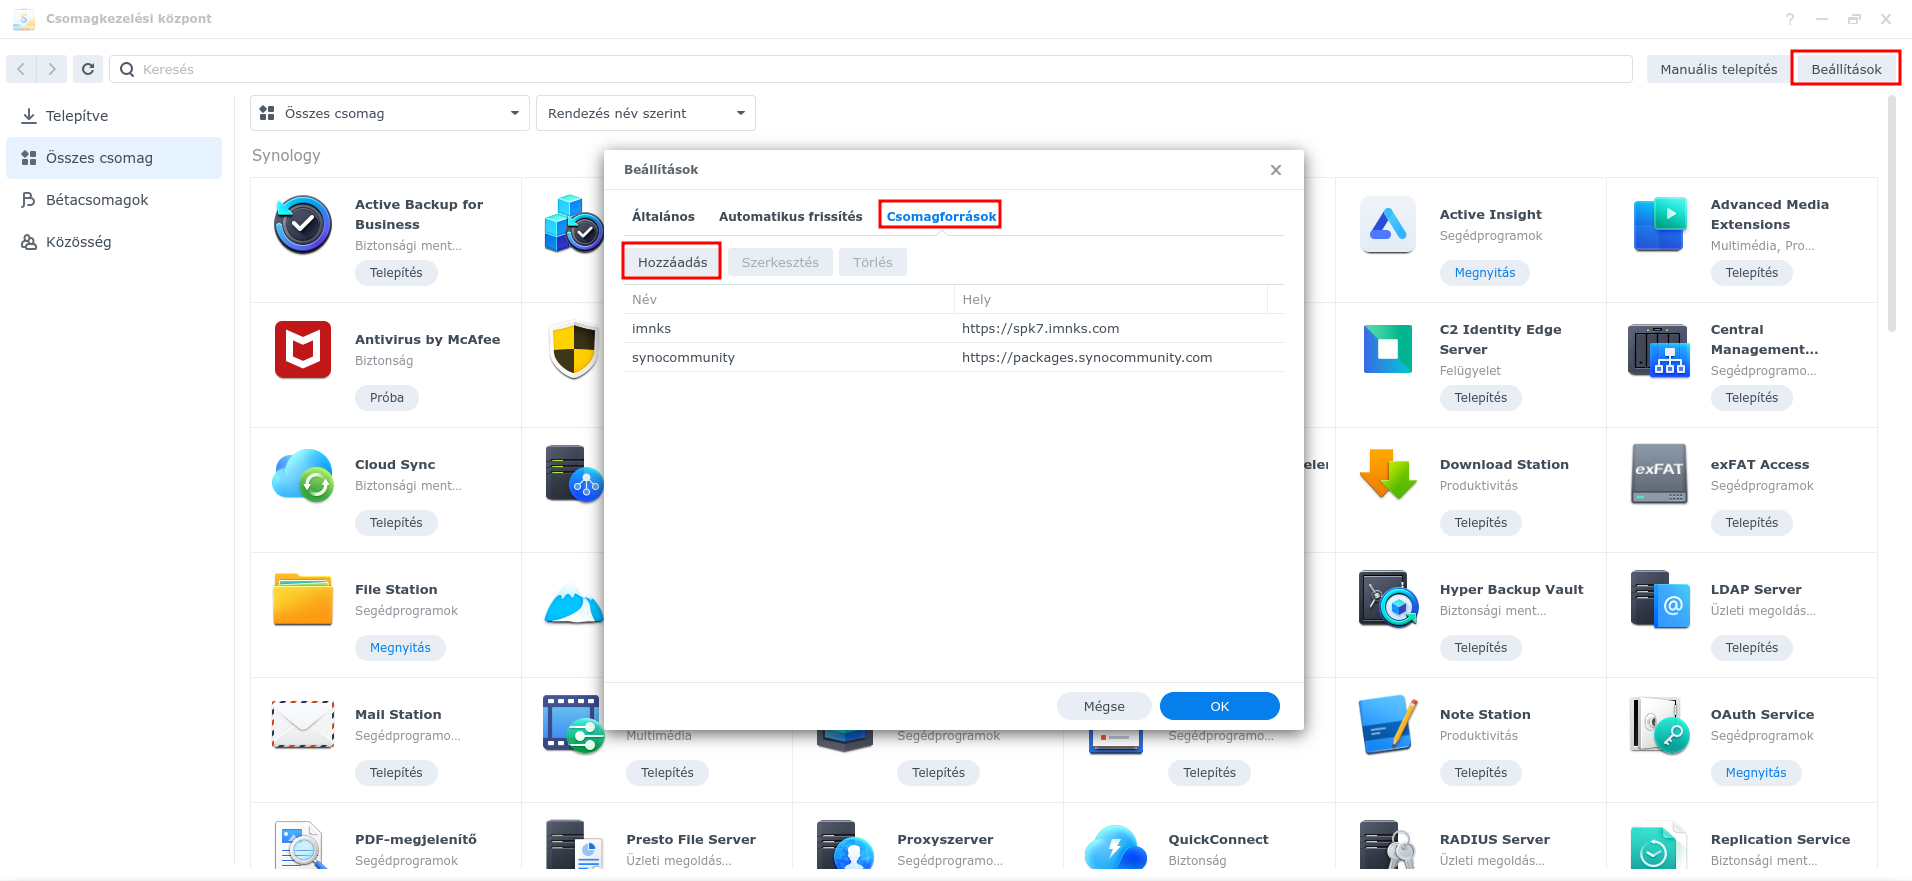The height and width of the screenshot is (881, 1912).
Task: Close the Beállítások dialog with the X
Action: coord(1276,170)
